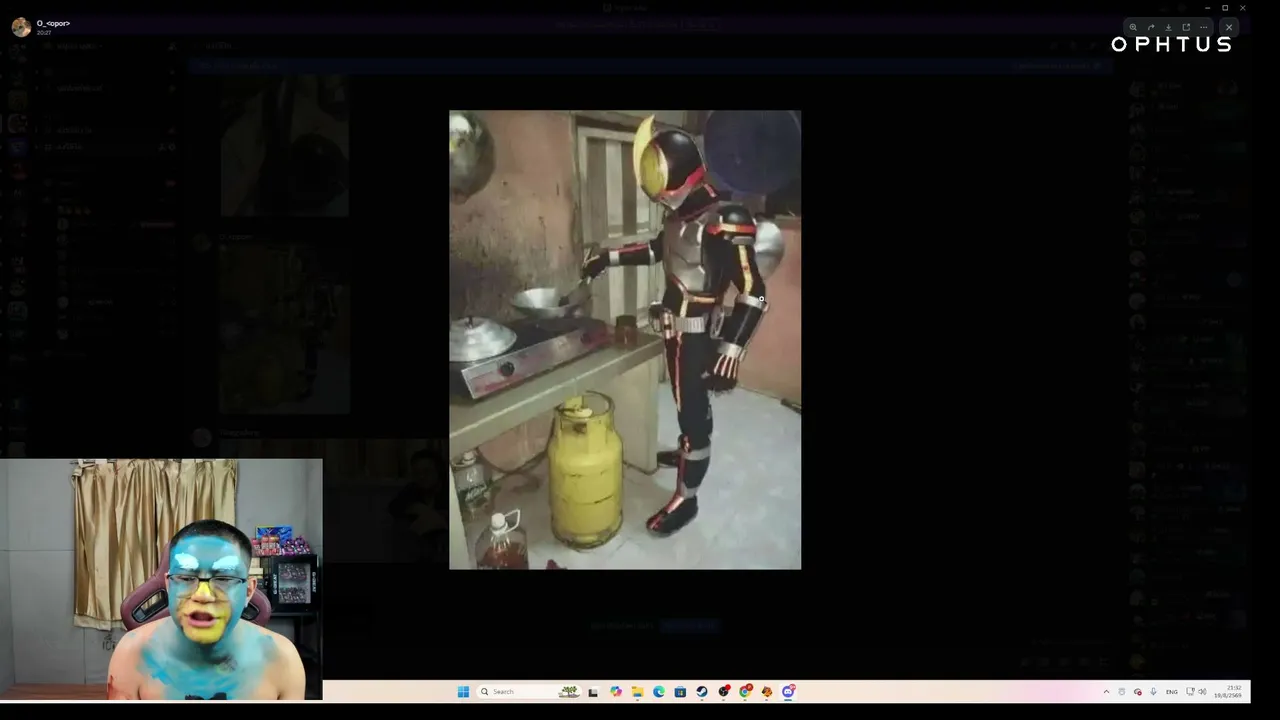Open Microsoft Store from the taskbar
1280x720 pixels.
click(x=680, y=691)
